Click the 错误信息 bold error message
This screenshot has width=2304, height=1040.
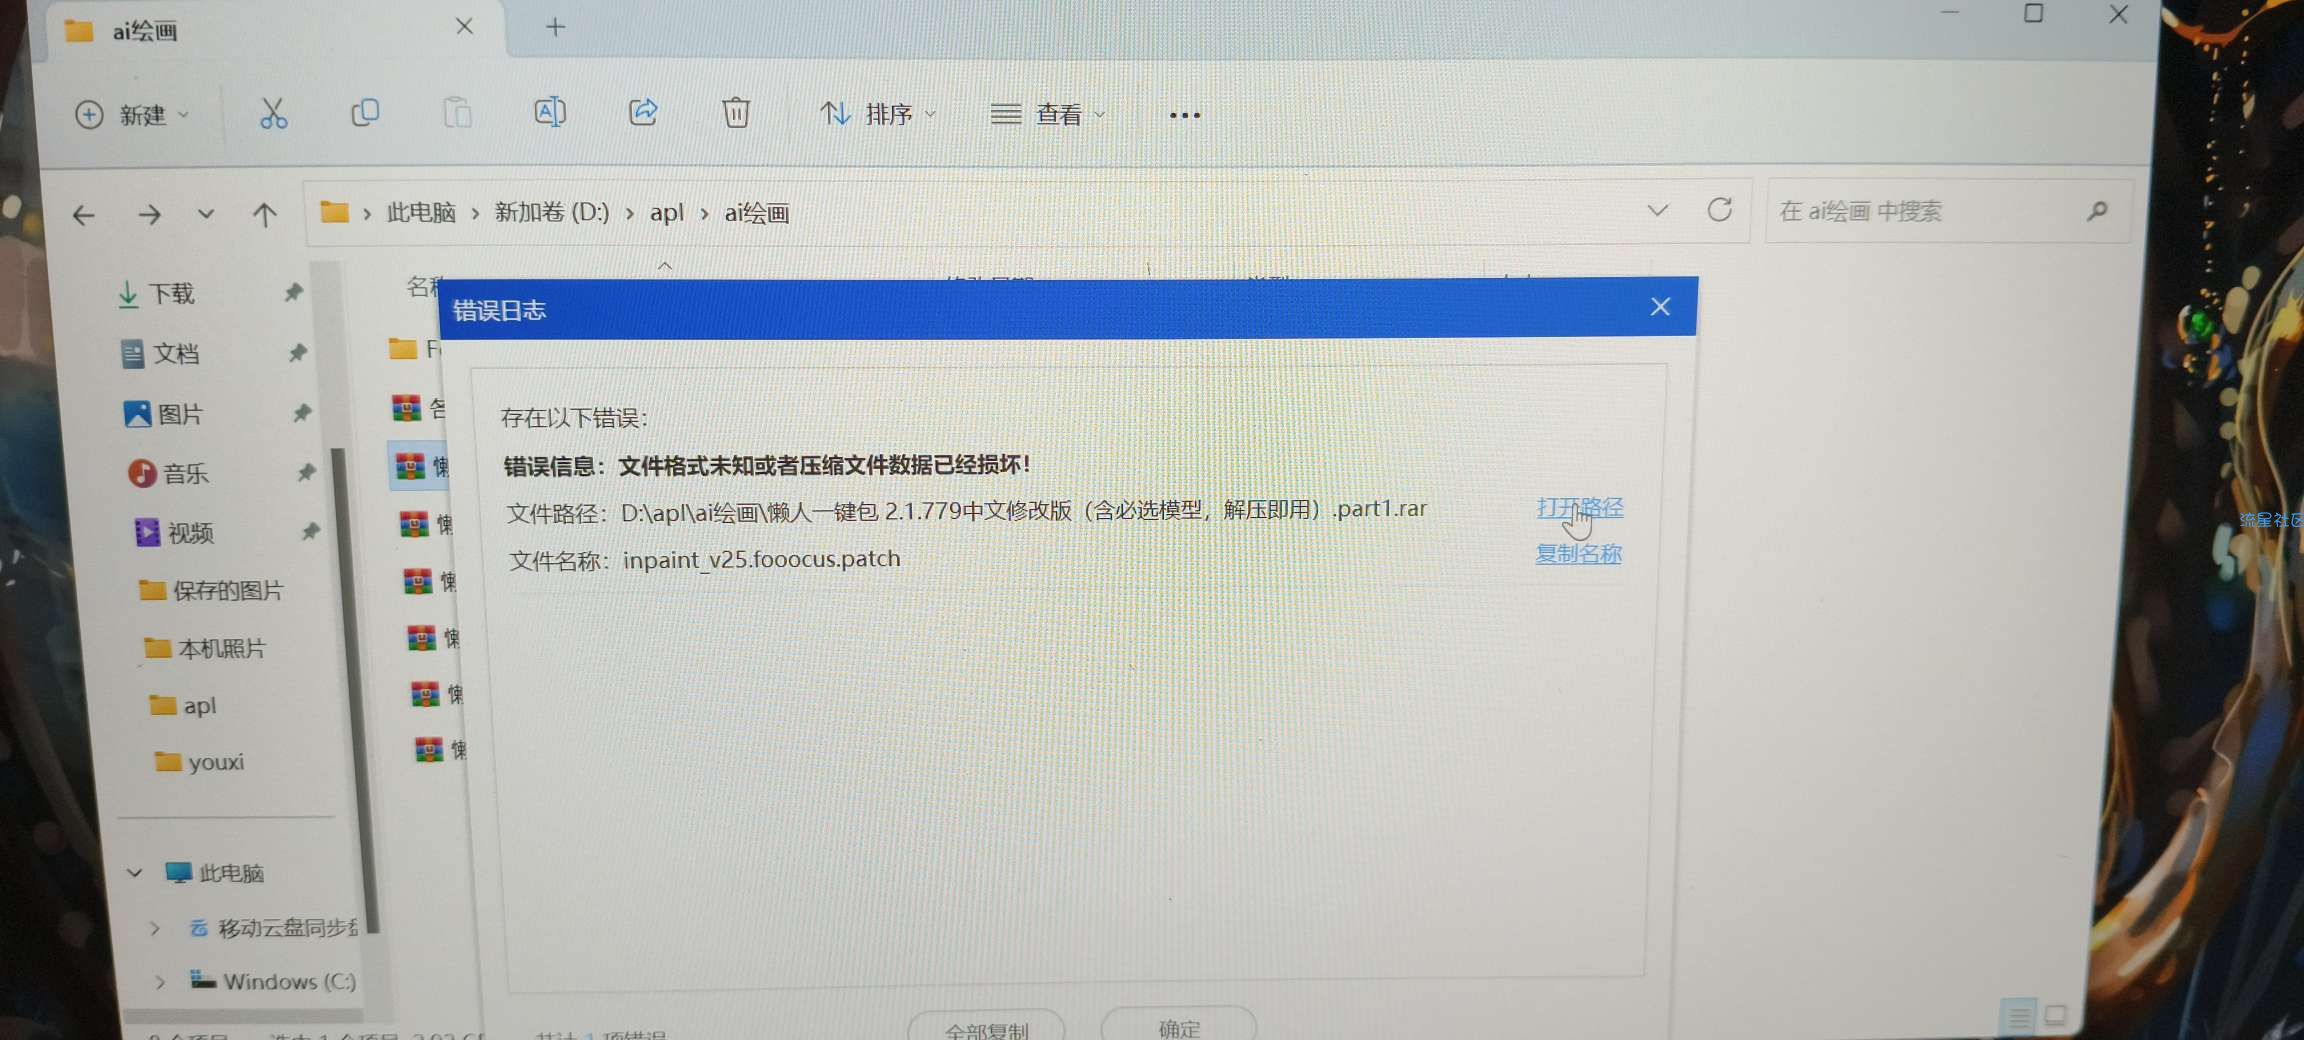(x=767, y=465)
